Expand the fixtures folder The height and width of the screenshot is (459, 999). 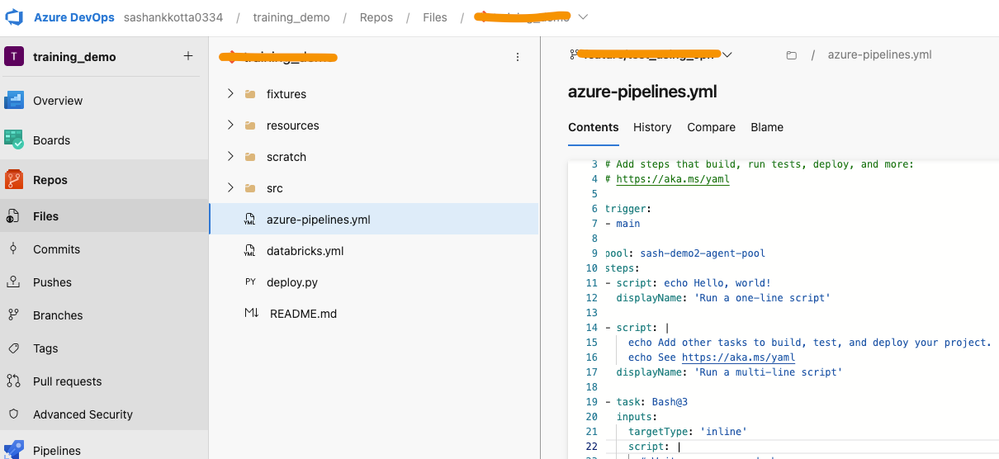pos(231,94)
